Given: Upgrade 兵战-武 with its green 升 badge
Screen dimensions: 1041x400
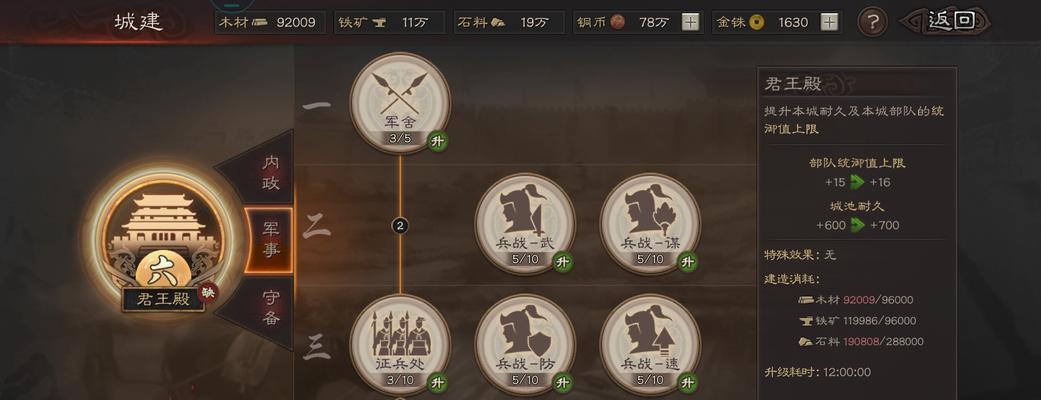Looking at the screenshot, I should pyautogui.click(x=562, y=262).
